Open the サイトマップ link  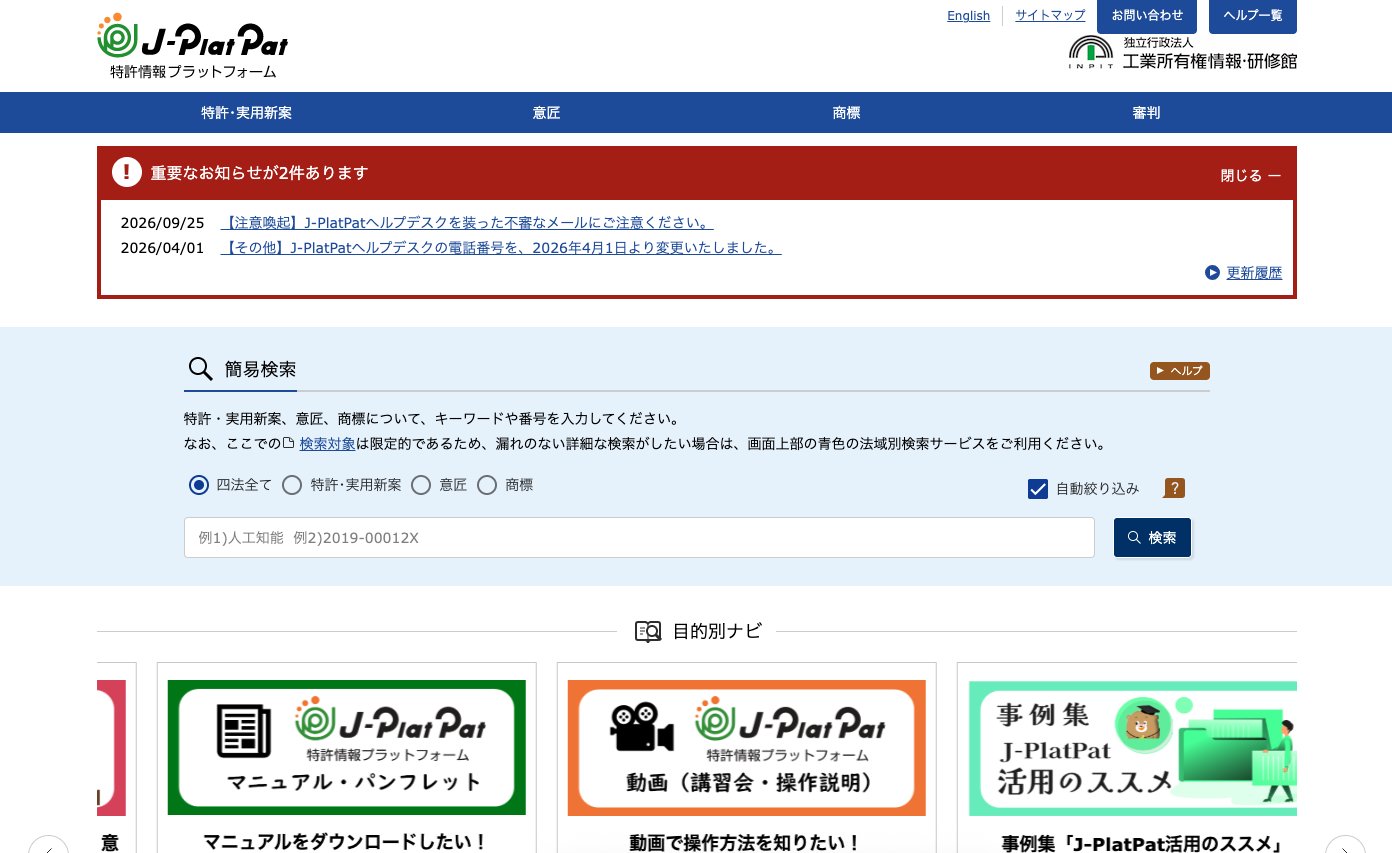tap(1050, 16)
